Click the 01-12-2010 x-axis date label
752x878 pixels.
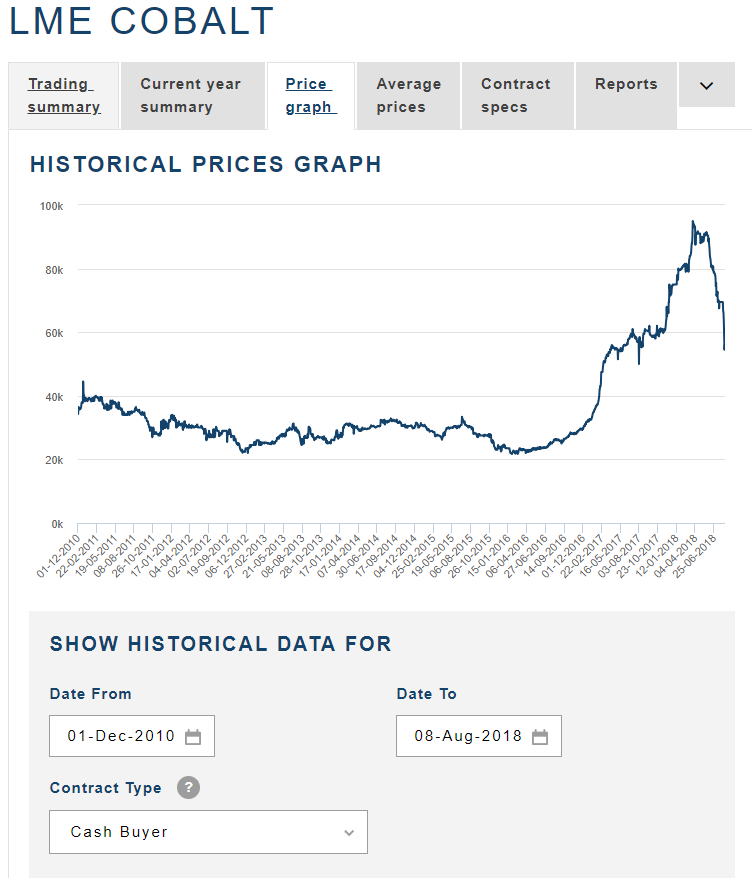59,555
